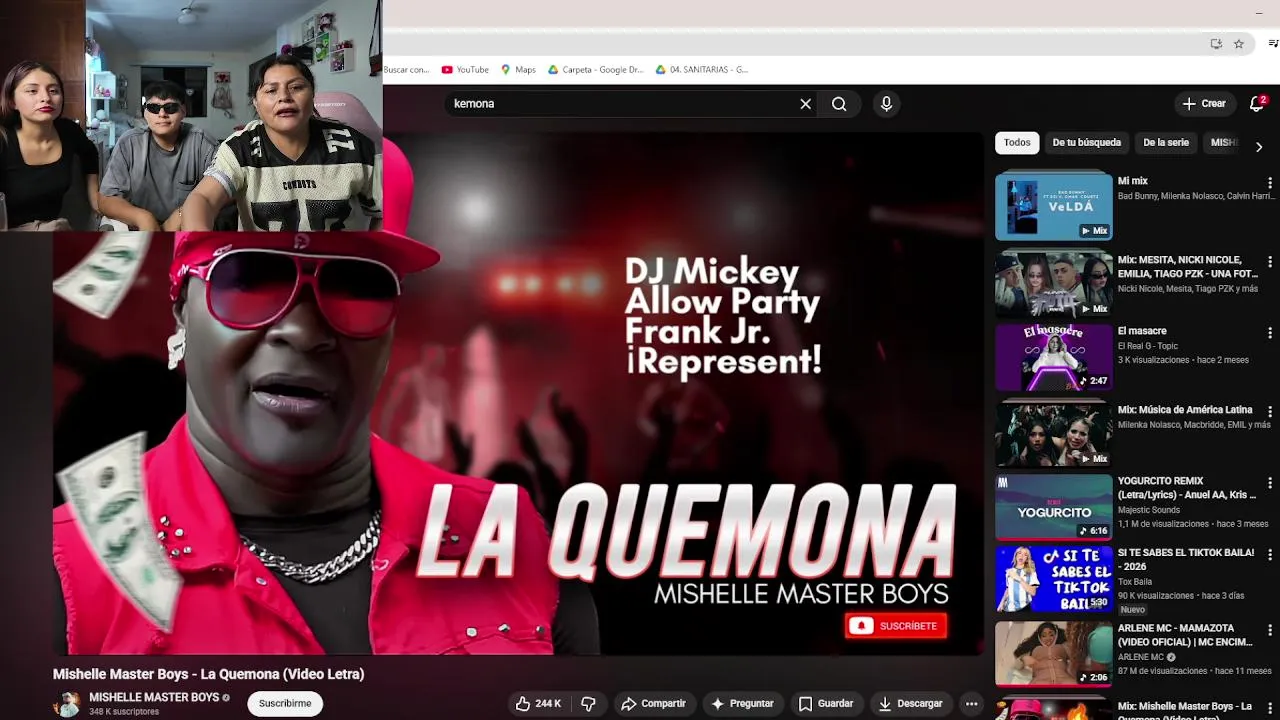Open options menu for Mix MESITA
This screenshot has height=720, width=1280.
point(1270,262)
